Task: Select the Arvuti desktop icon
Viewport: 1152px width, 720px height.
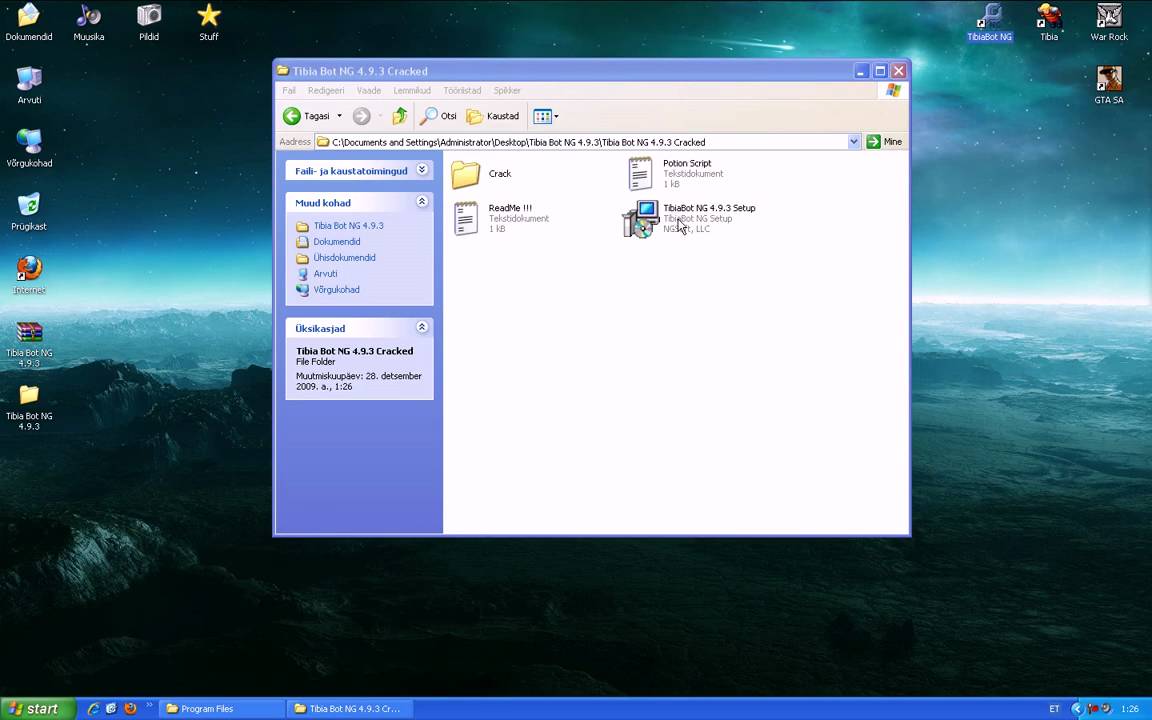Action: point(29,85)
